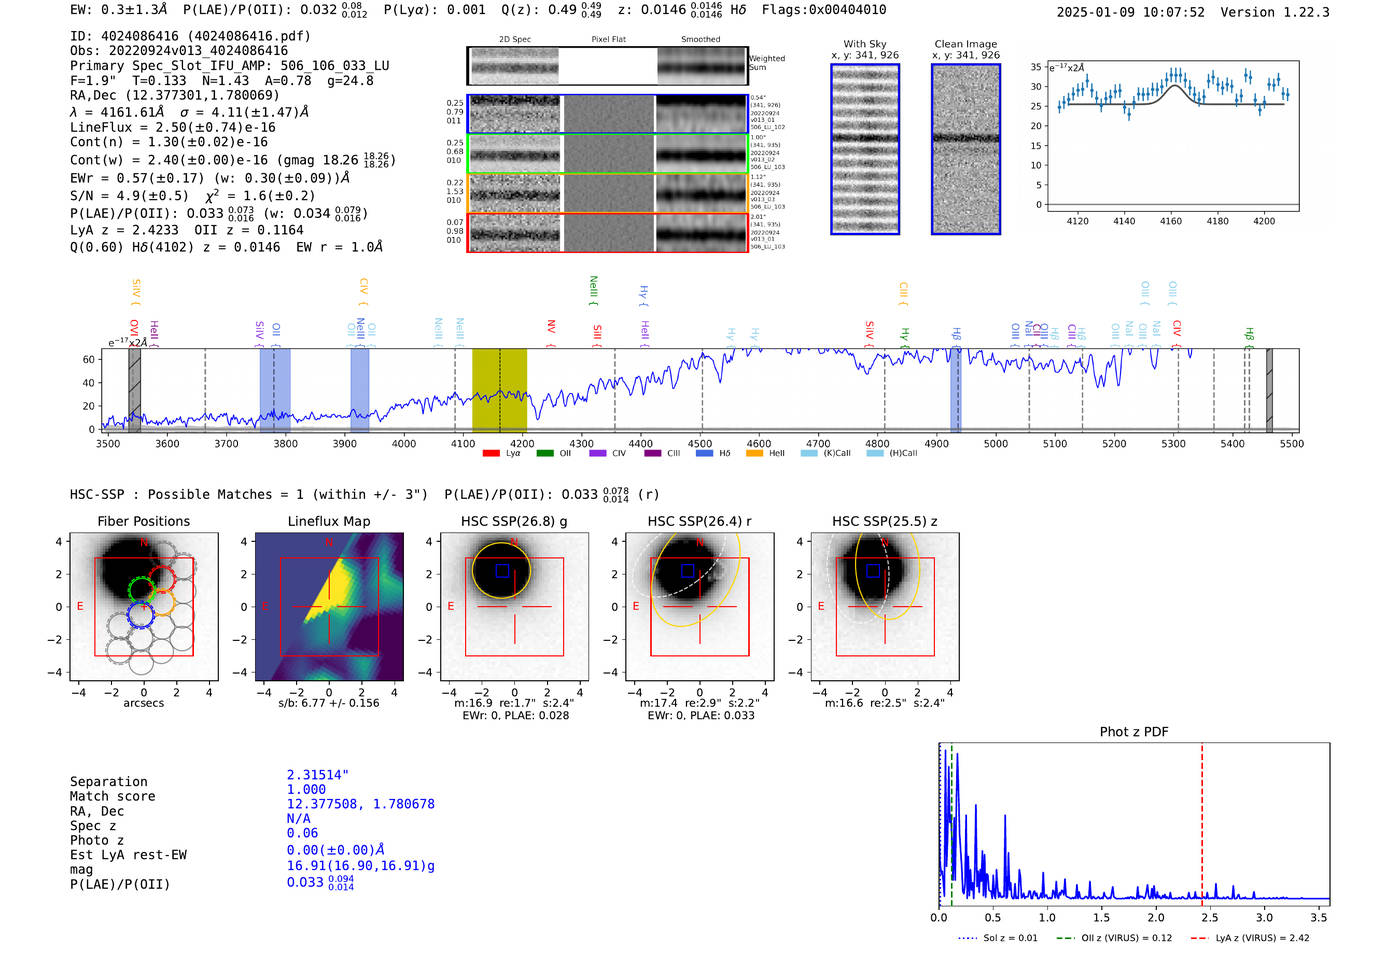Click the red dashed LyA z line
This screenshot has height=953, width=1400.
[x=1202, y=825]
